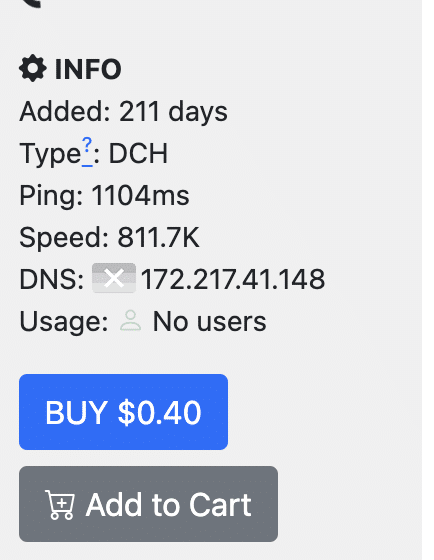Viewport: 434px width, 560px height.
Task: Click the cart icon inside Add to Cart
Action: (60, 505)
